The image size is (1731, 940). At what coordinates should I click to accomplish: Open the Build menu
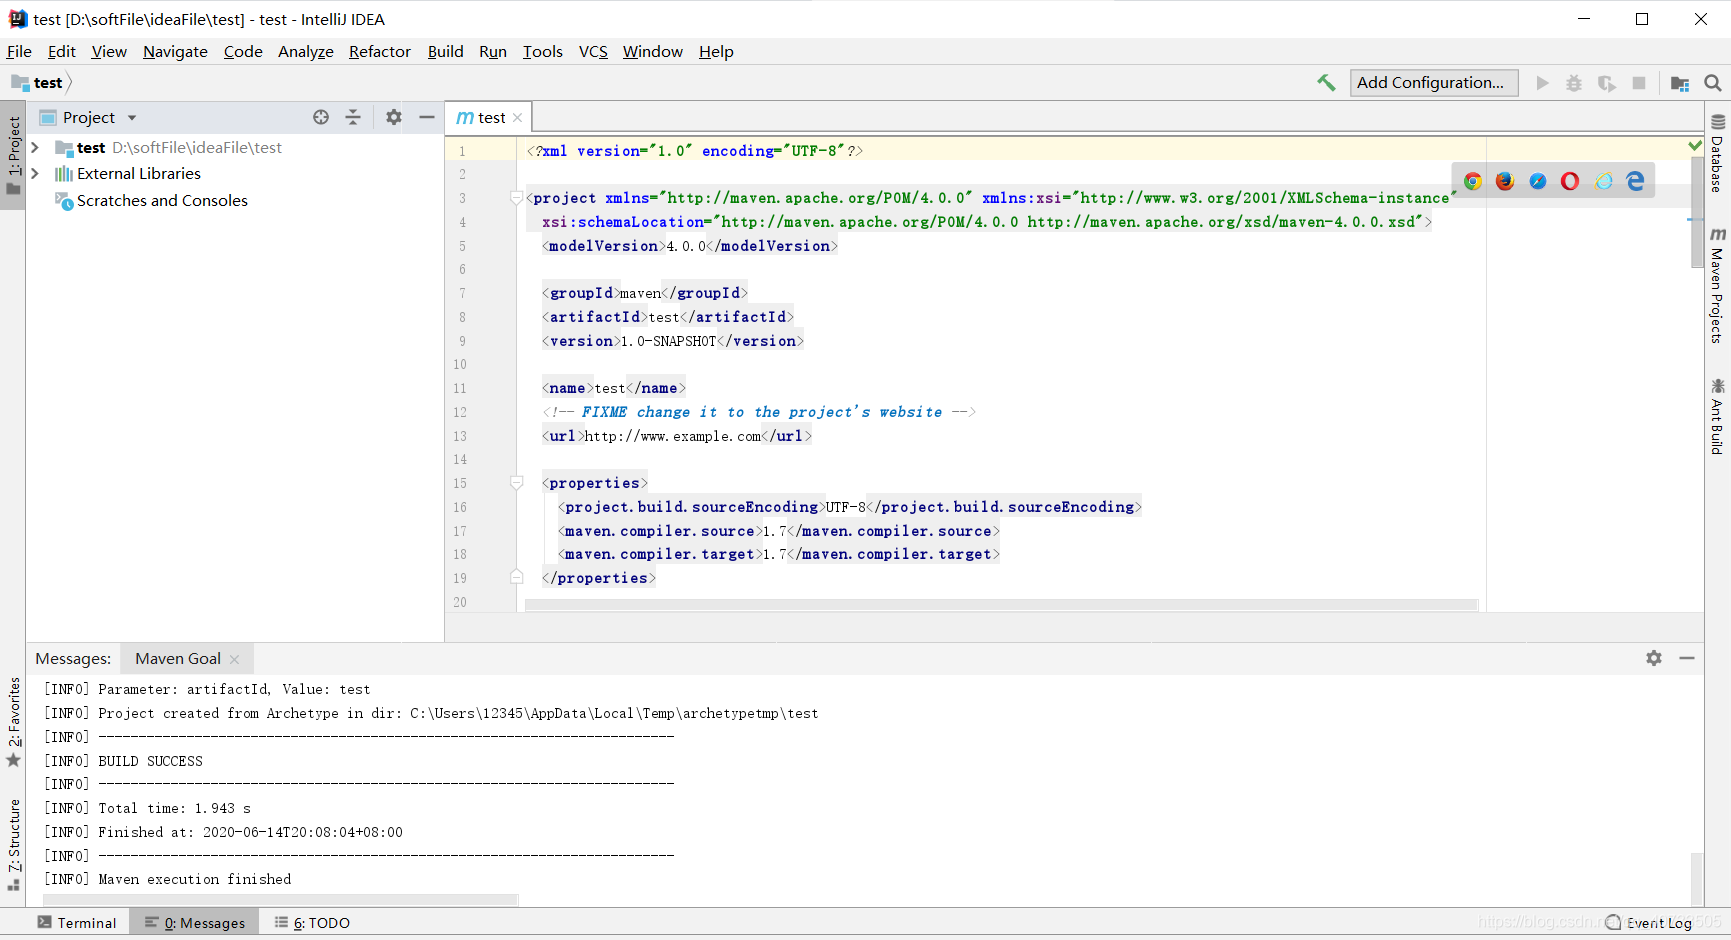click(x=445, y=52)
